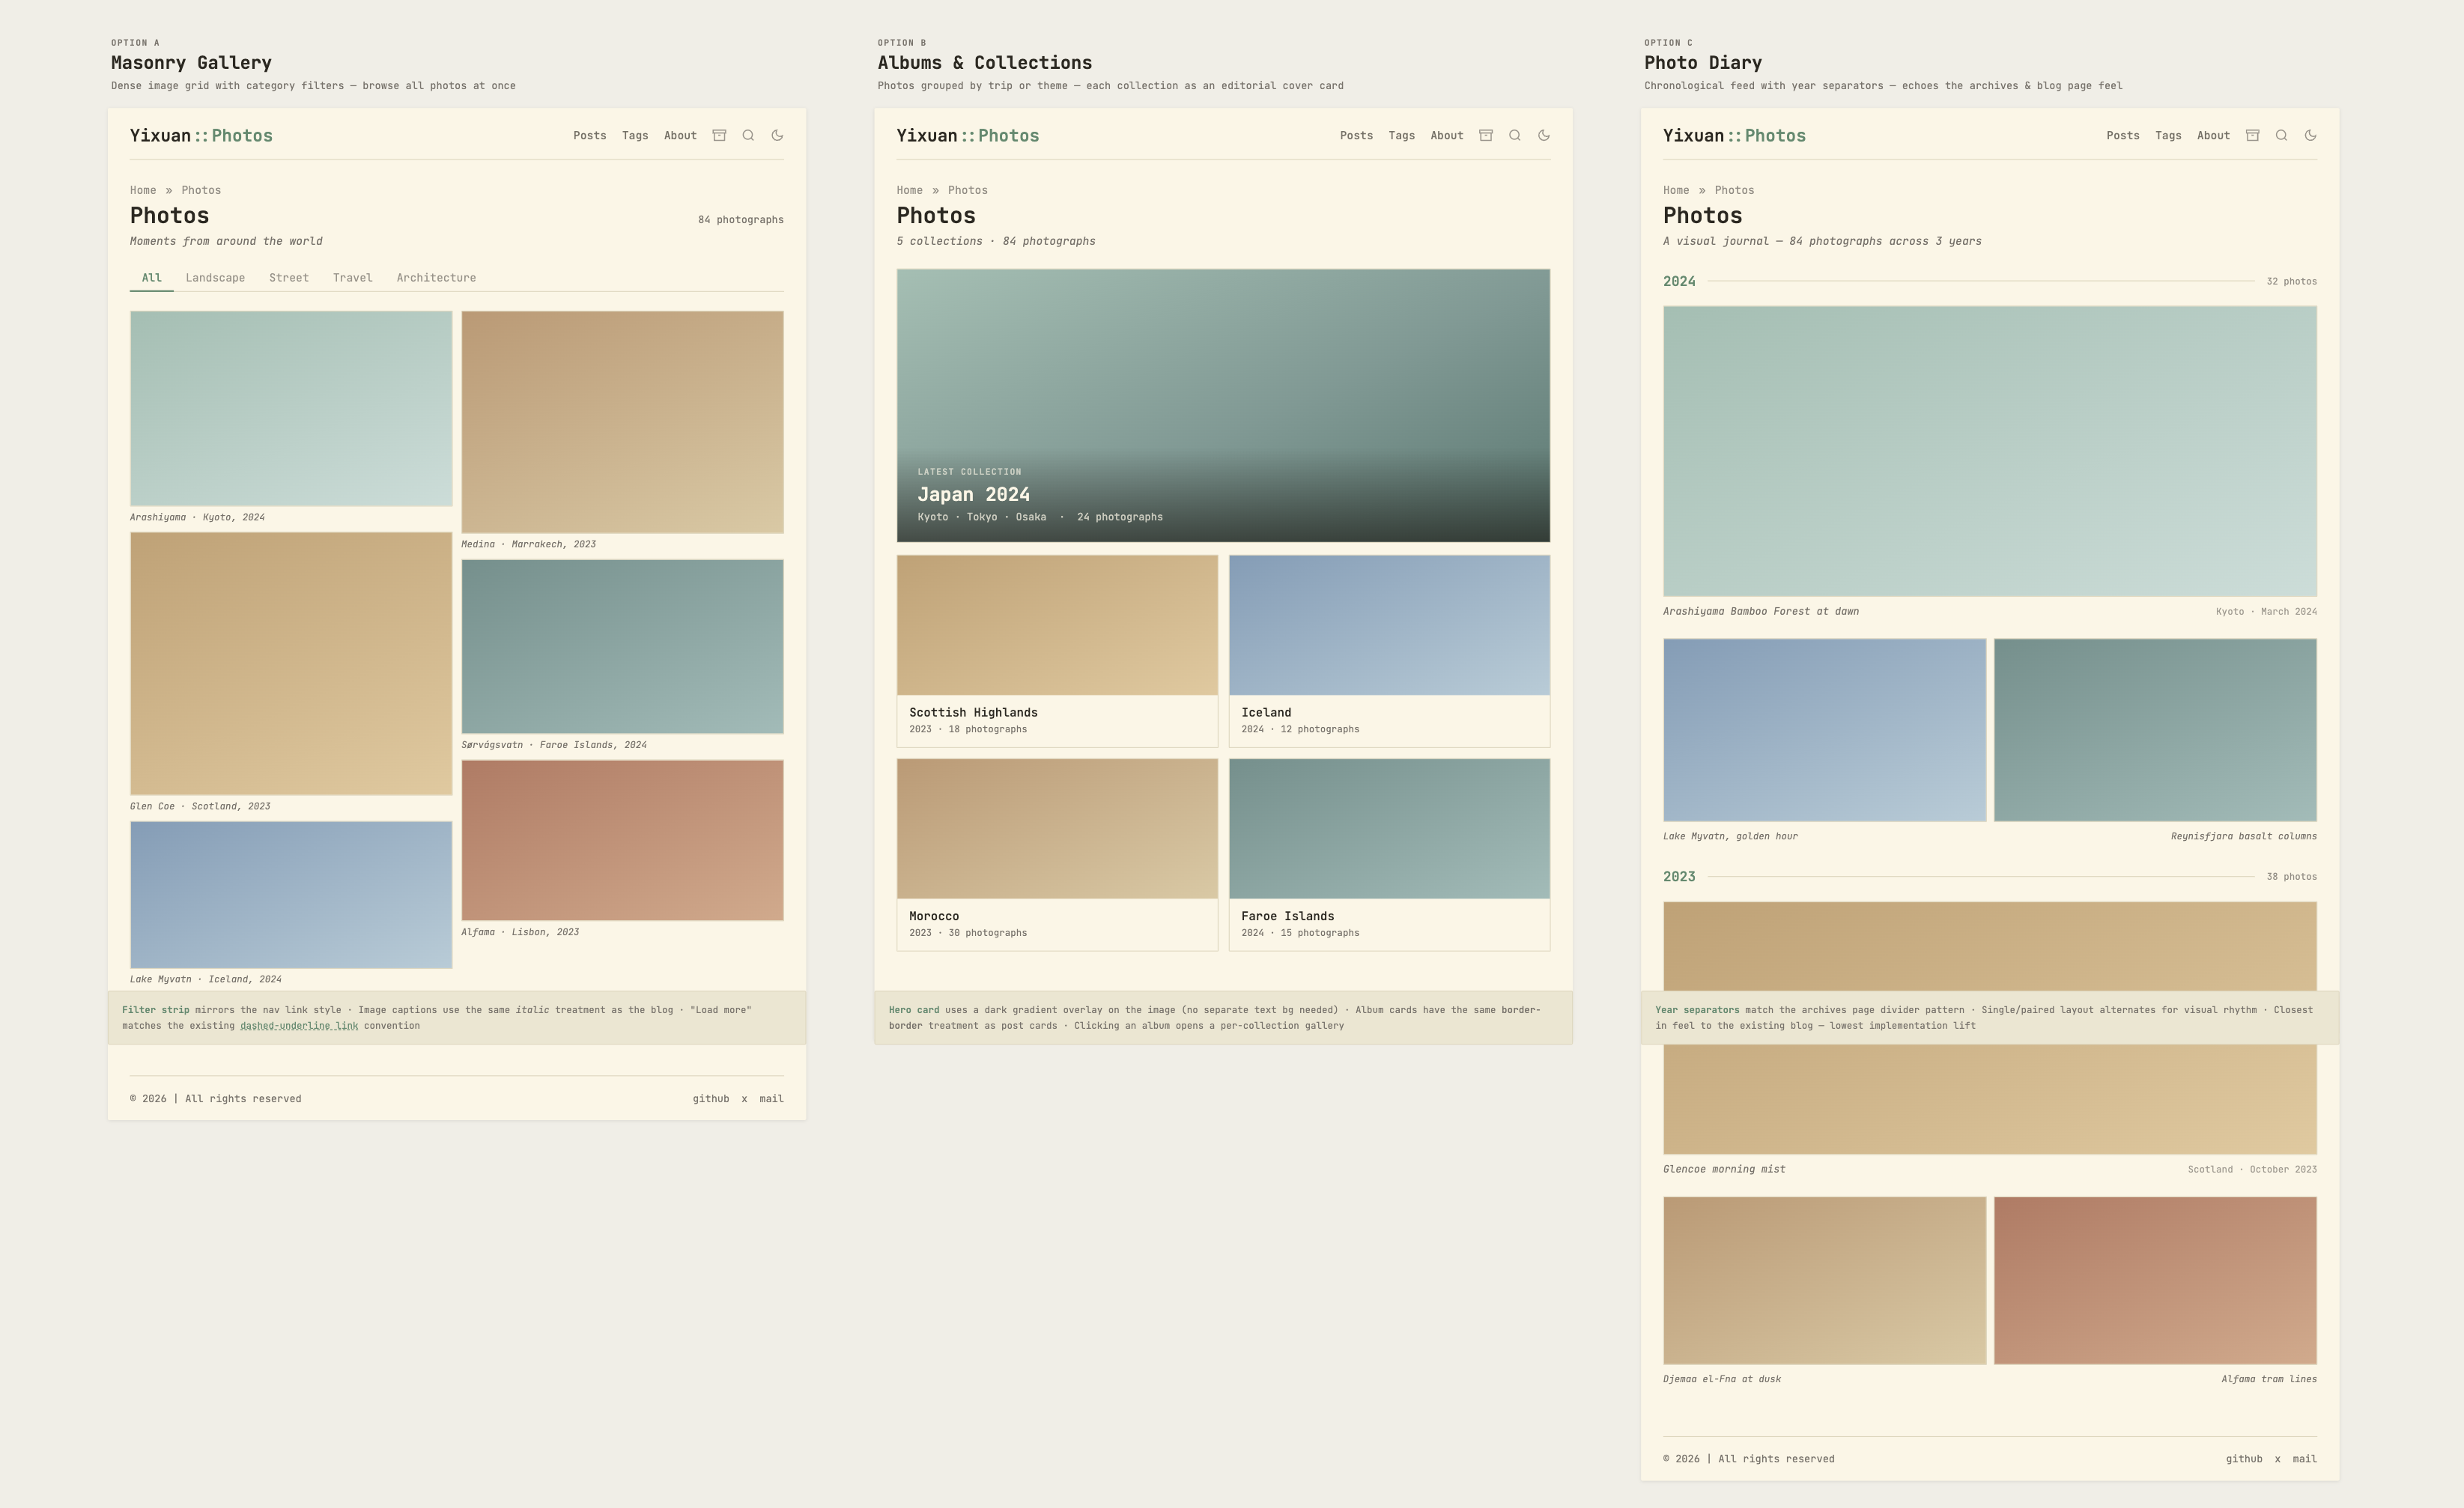The width and height of the screenshot is (2464, 1508).
Task: Click search icon in Option B header
Action: pyautogui.click(x=1515, y=135)
